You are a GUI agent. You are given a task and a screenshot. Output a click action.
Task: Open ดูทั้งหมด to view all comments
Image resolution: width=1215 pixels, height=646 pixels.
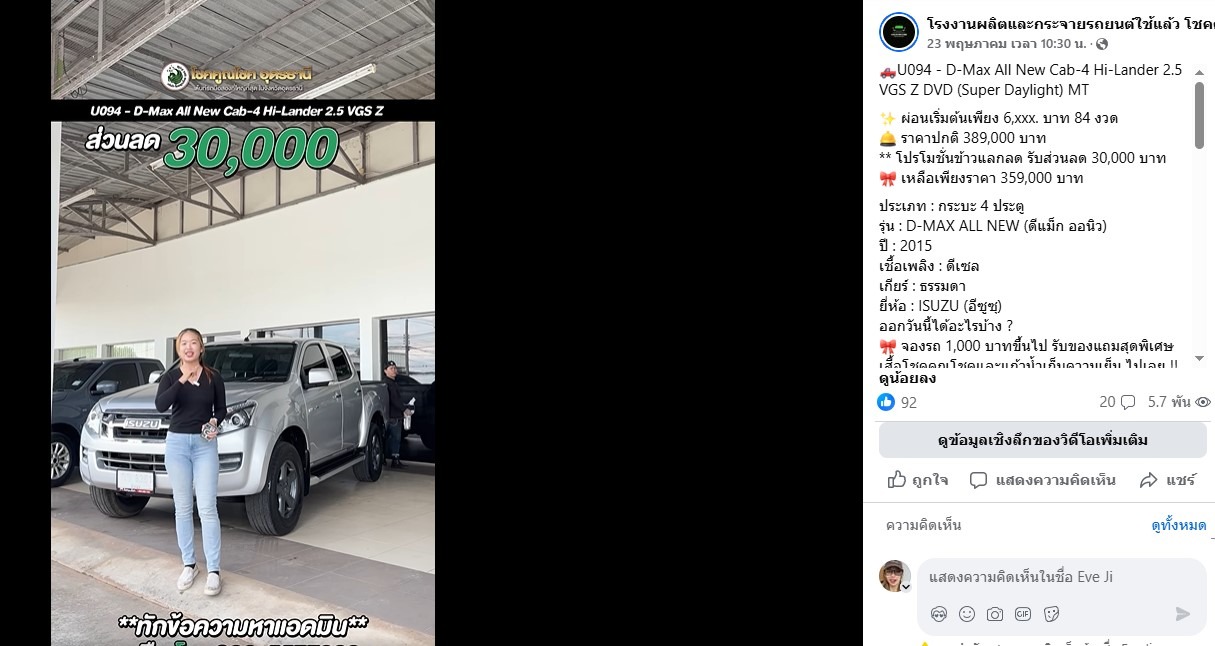1178,525
